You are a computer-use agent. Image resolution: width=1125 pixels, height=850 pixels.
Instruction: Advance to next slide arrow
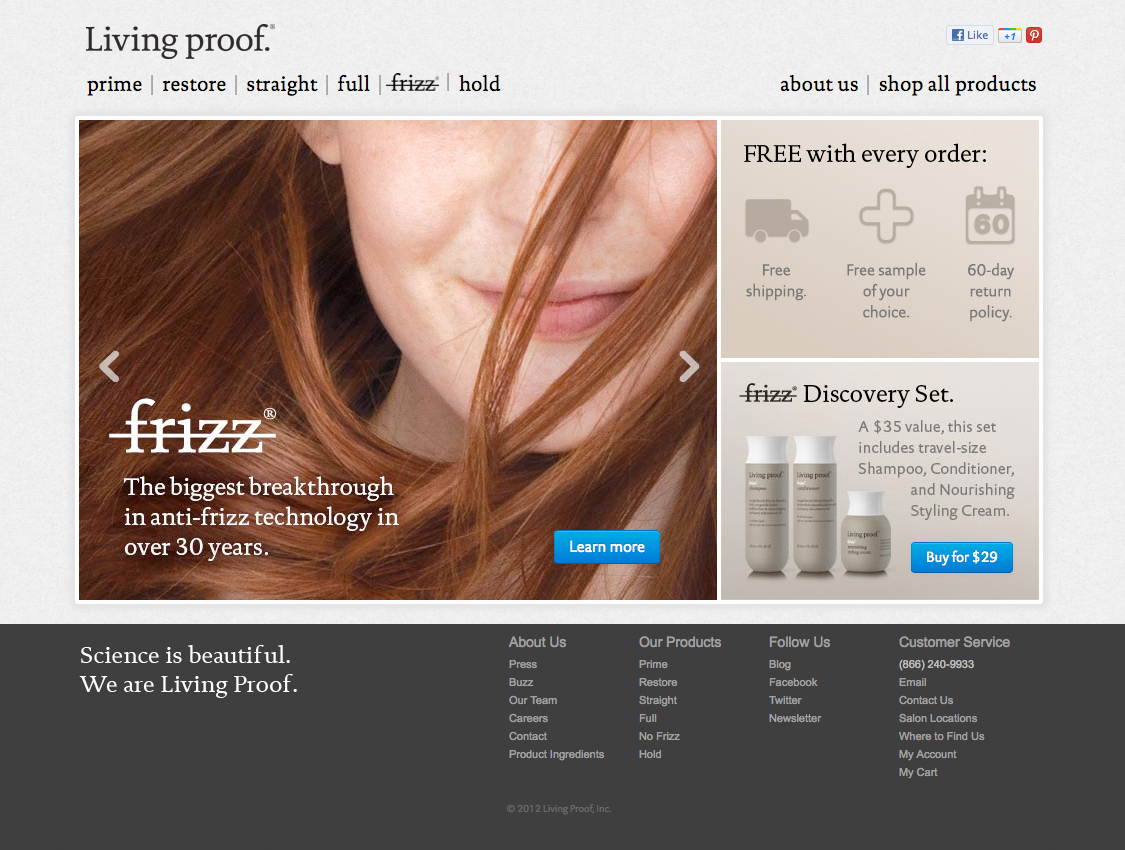(x=689, y=367)
